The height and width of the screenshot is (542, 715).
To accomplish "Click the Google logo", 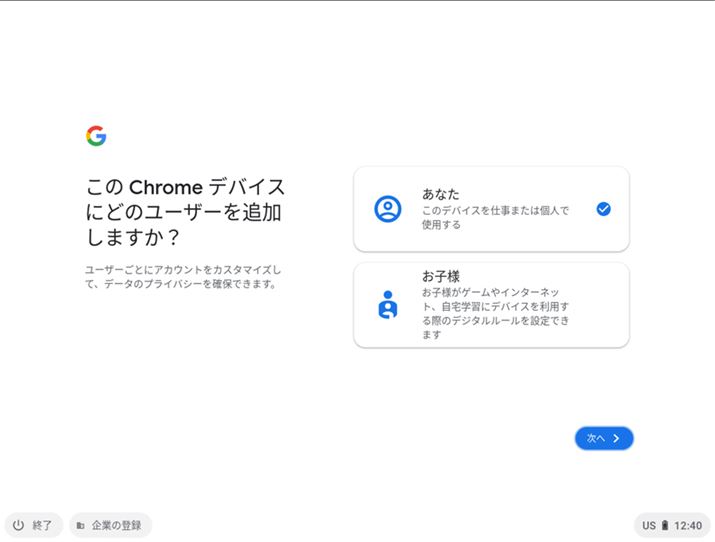I will 96,136.
